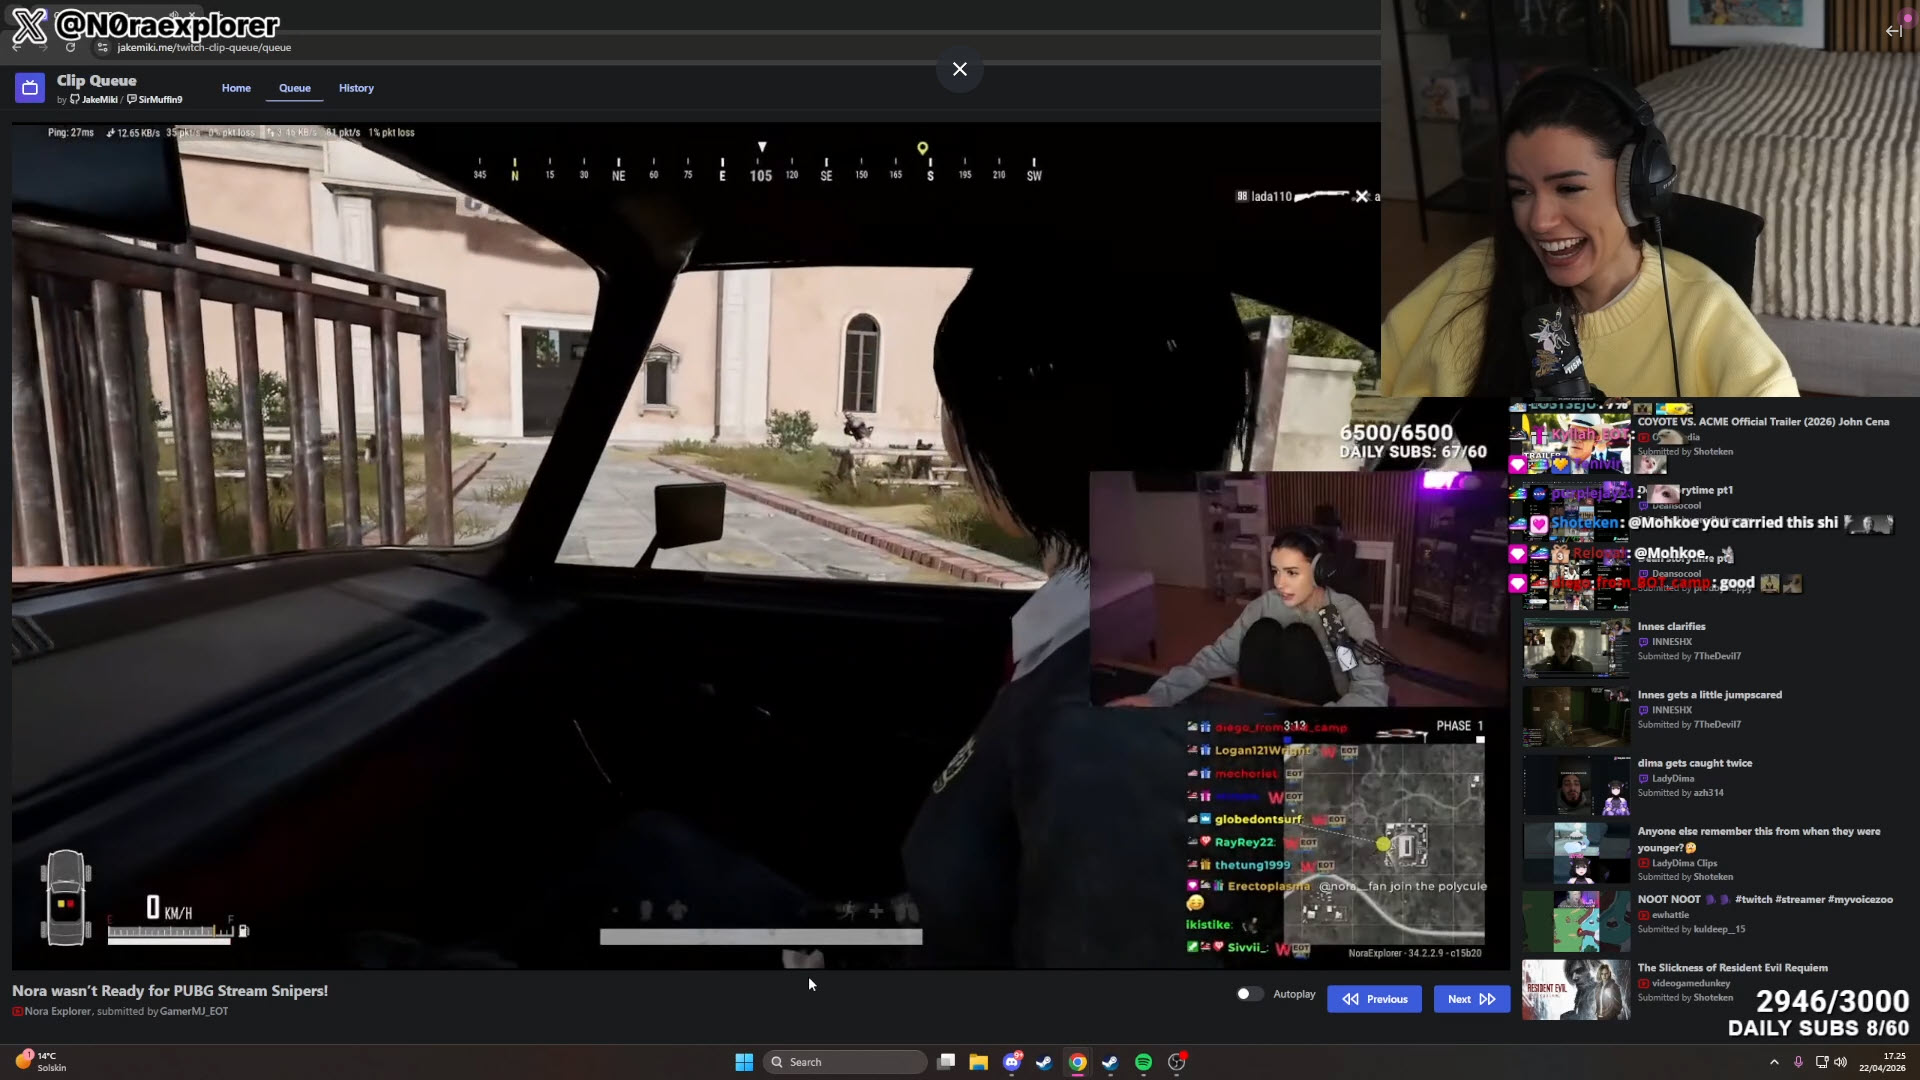Skip to the Next clip
Image resolution: width=1920 pixels, height=1080 pixels.
(x=1471, y=999)
